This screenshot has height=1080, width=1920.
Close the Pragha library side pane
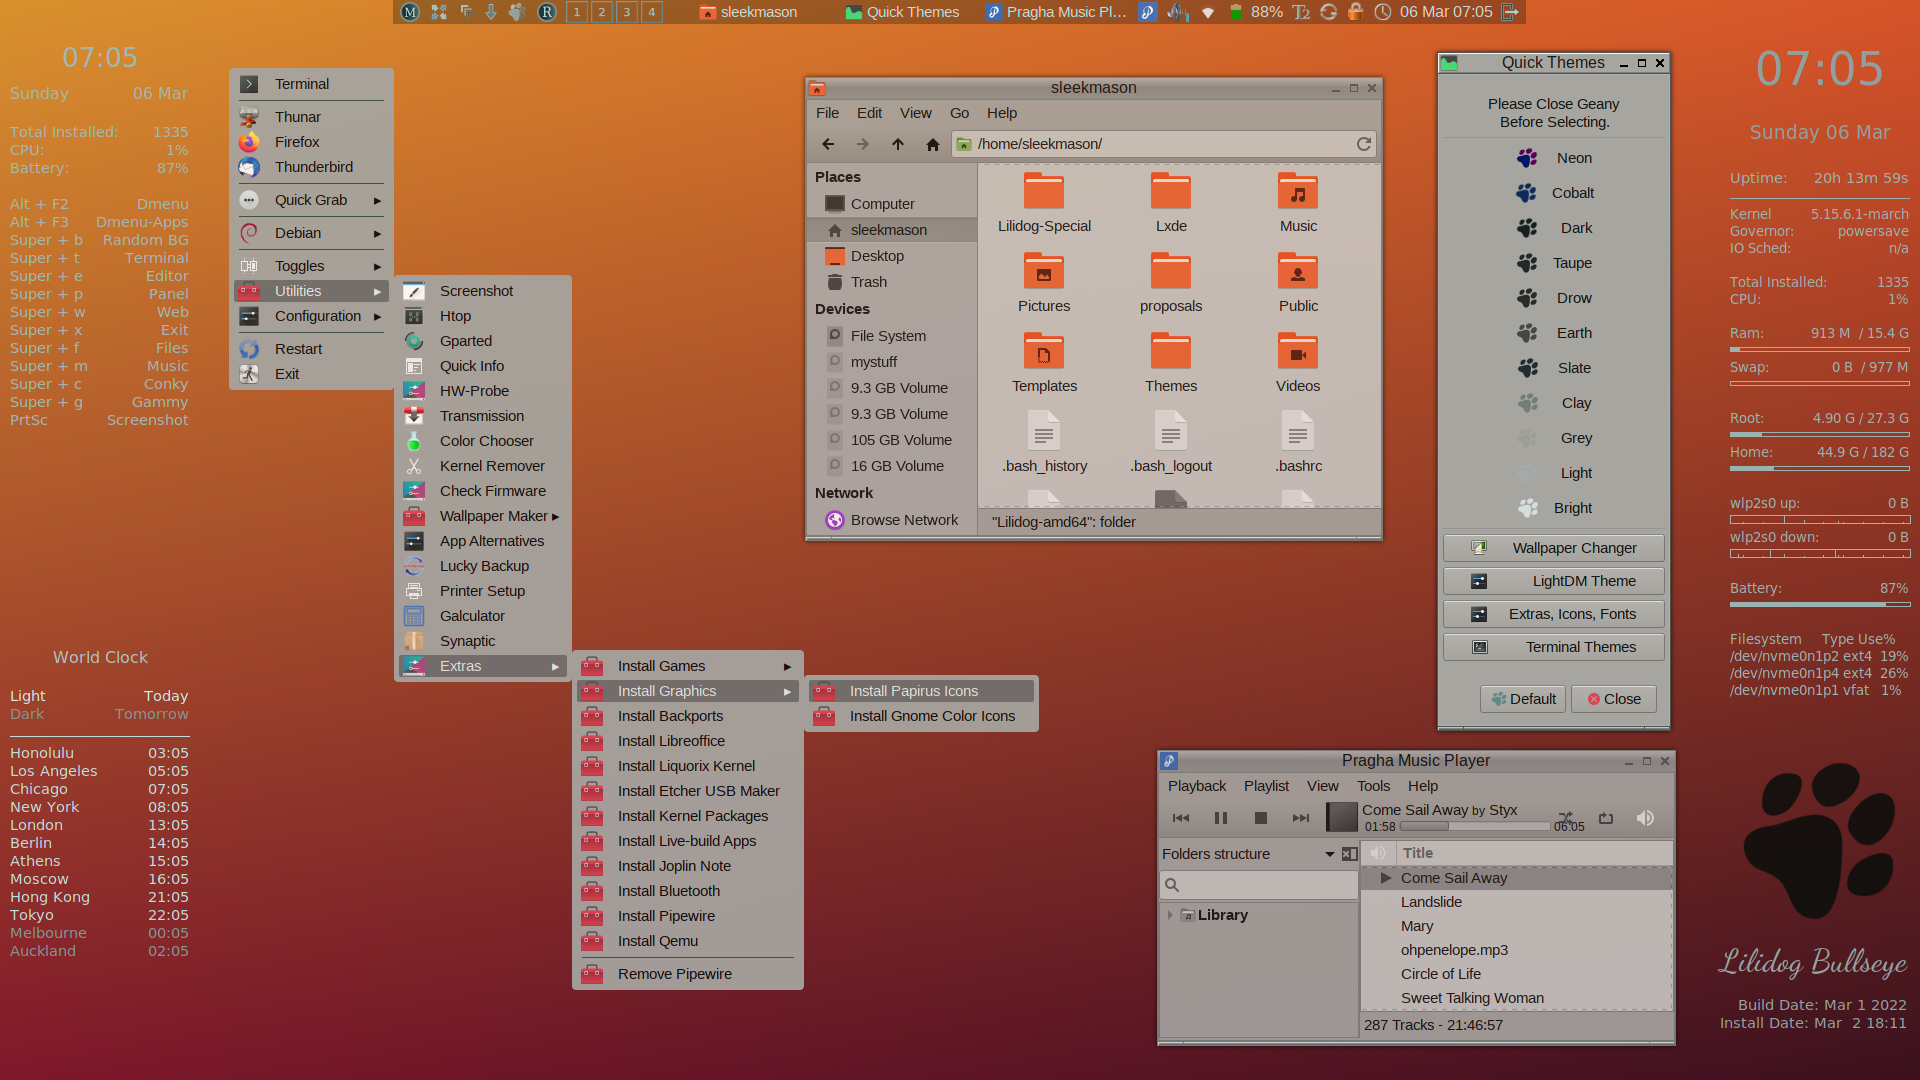tap(1349, 854)
